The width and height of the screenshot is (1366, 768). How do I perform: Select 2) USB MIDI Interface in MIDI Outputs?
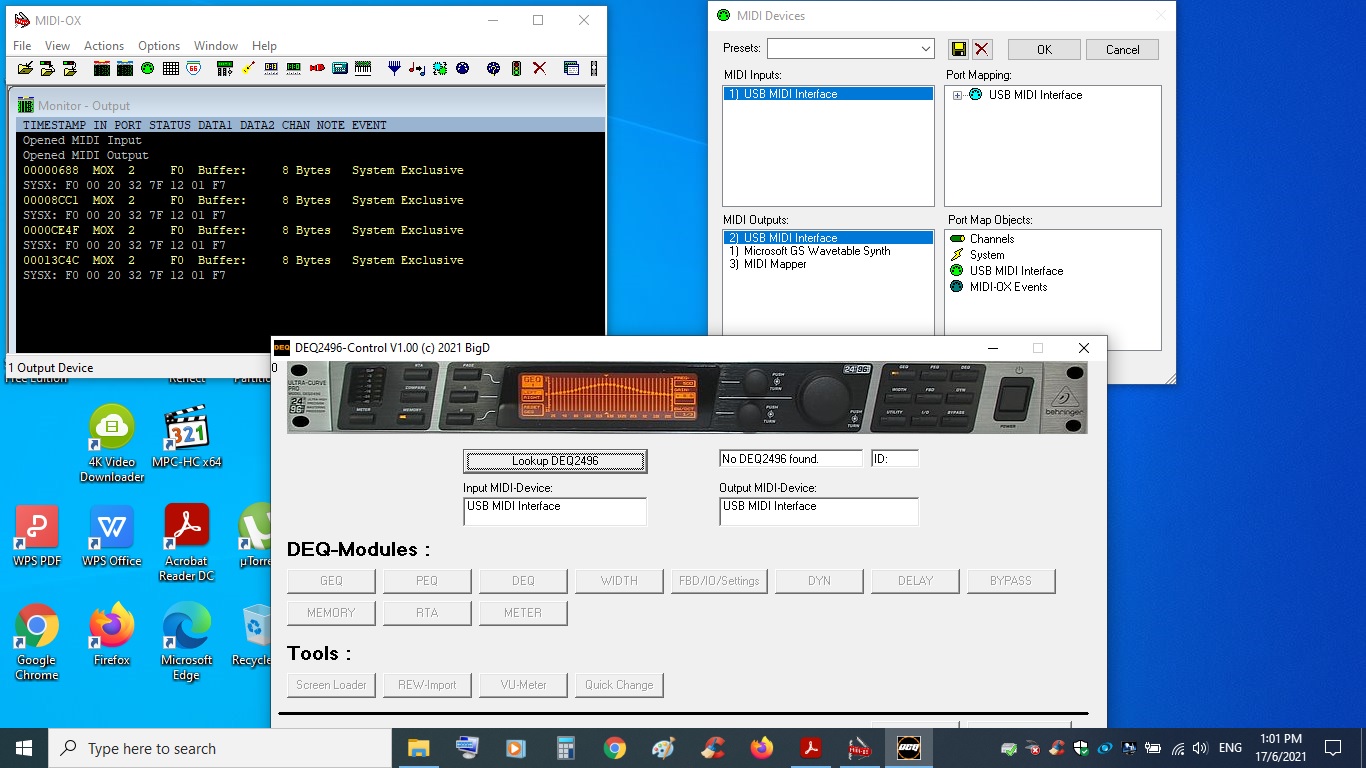click(x=828, y=238)
